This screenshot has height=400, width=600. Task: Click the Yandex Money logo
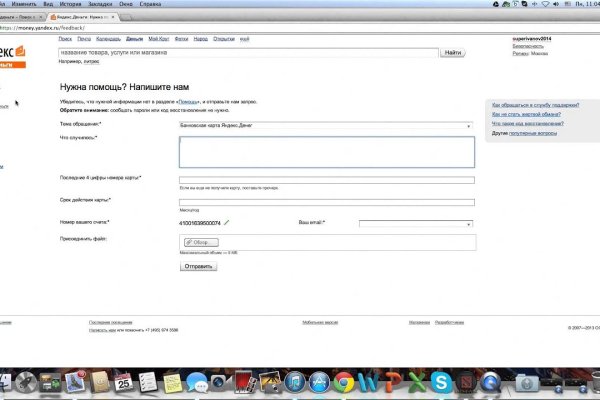point(13,54)
